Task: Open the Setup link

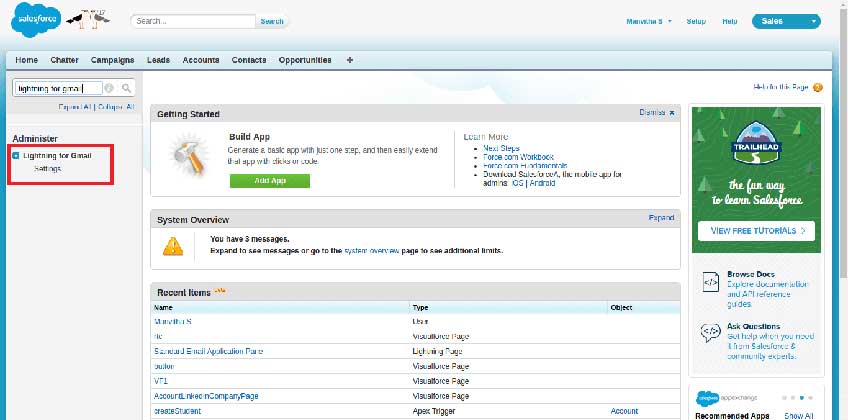Action: (696, 21)
